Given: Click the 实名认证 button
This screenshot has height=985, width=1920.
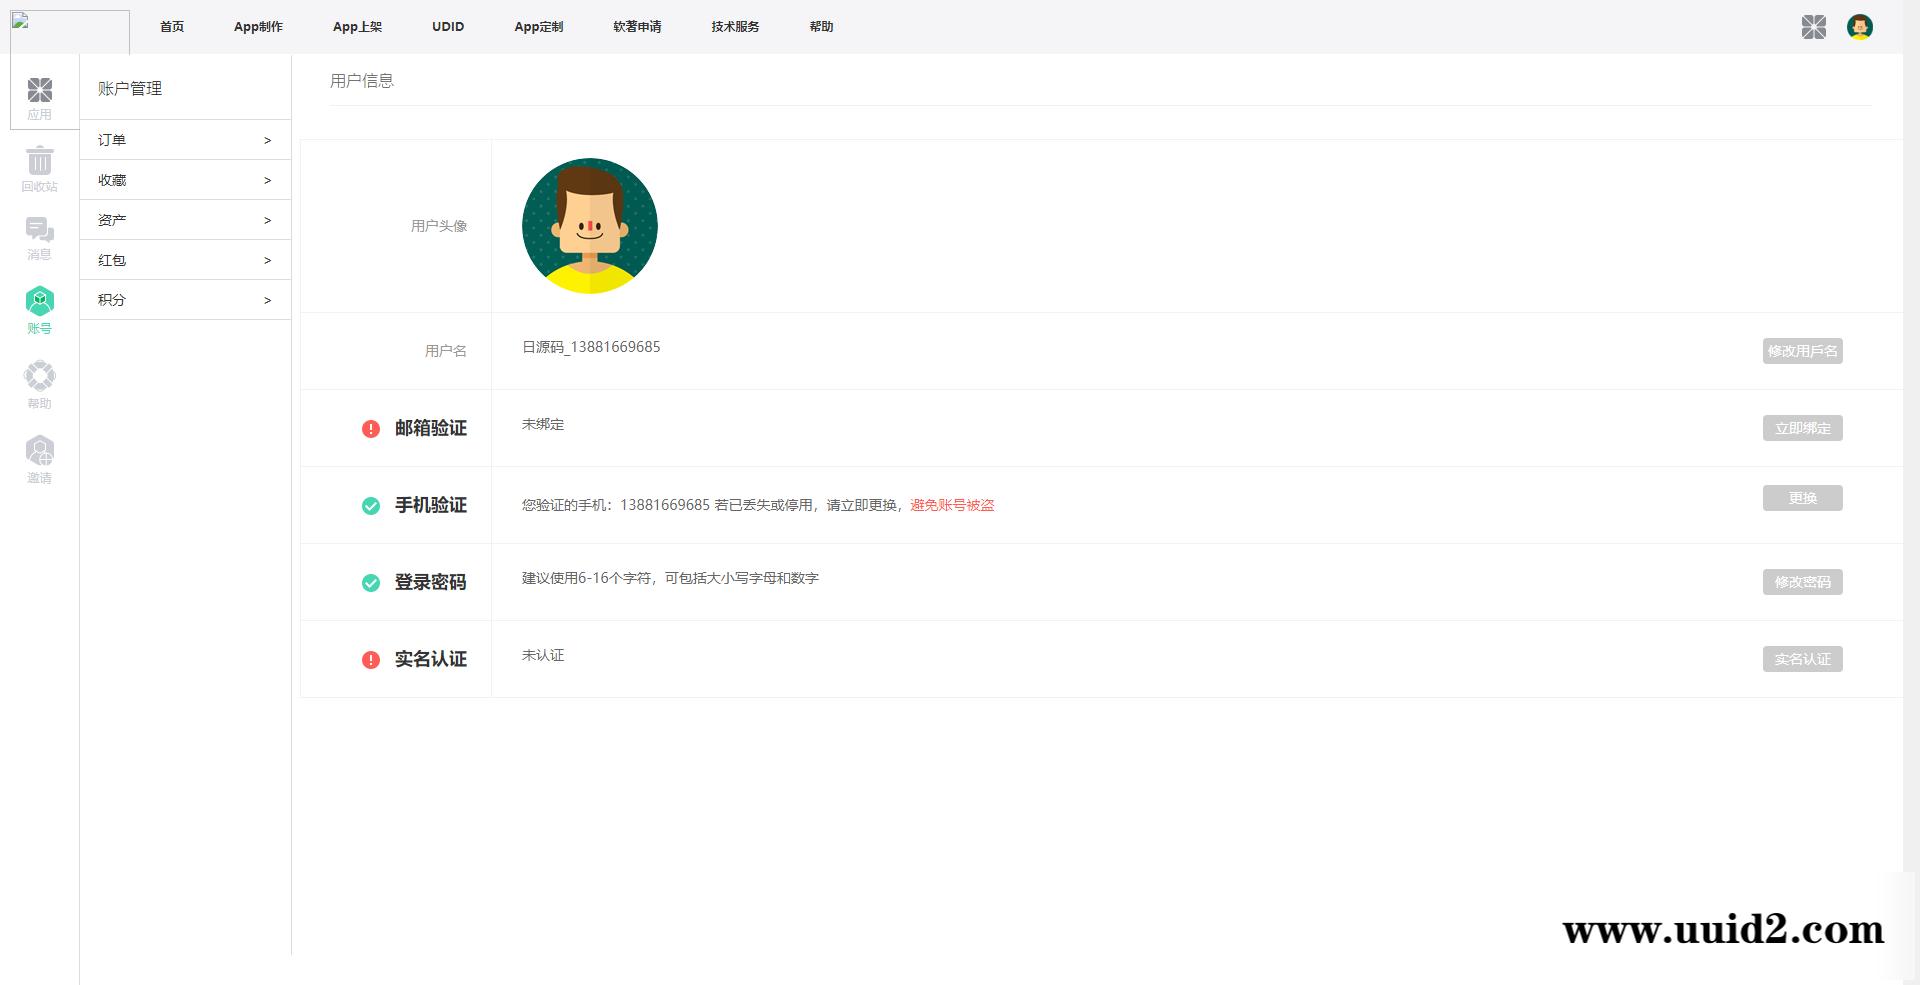Looking at the screenshot, I should tap(1802, 659).
